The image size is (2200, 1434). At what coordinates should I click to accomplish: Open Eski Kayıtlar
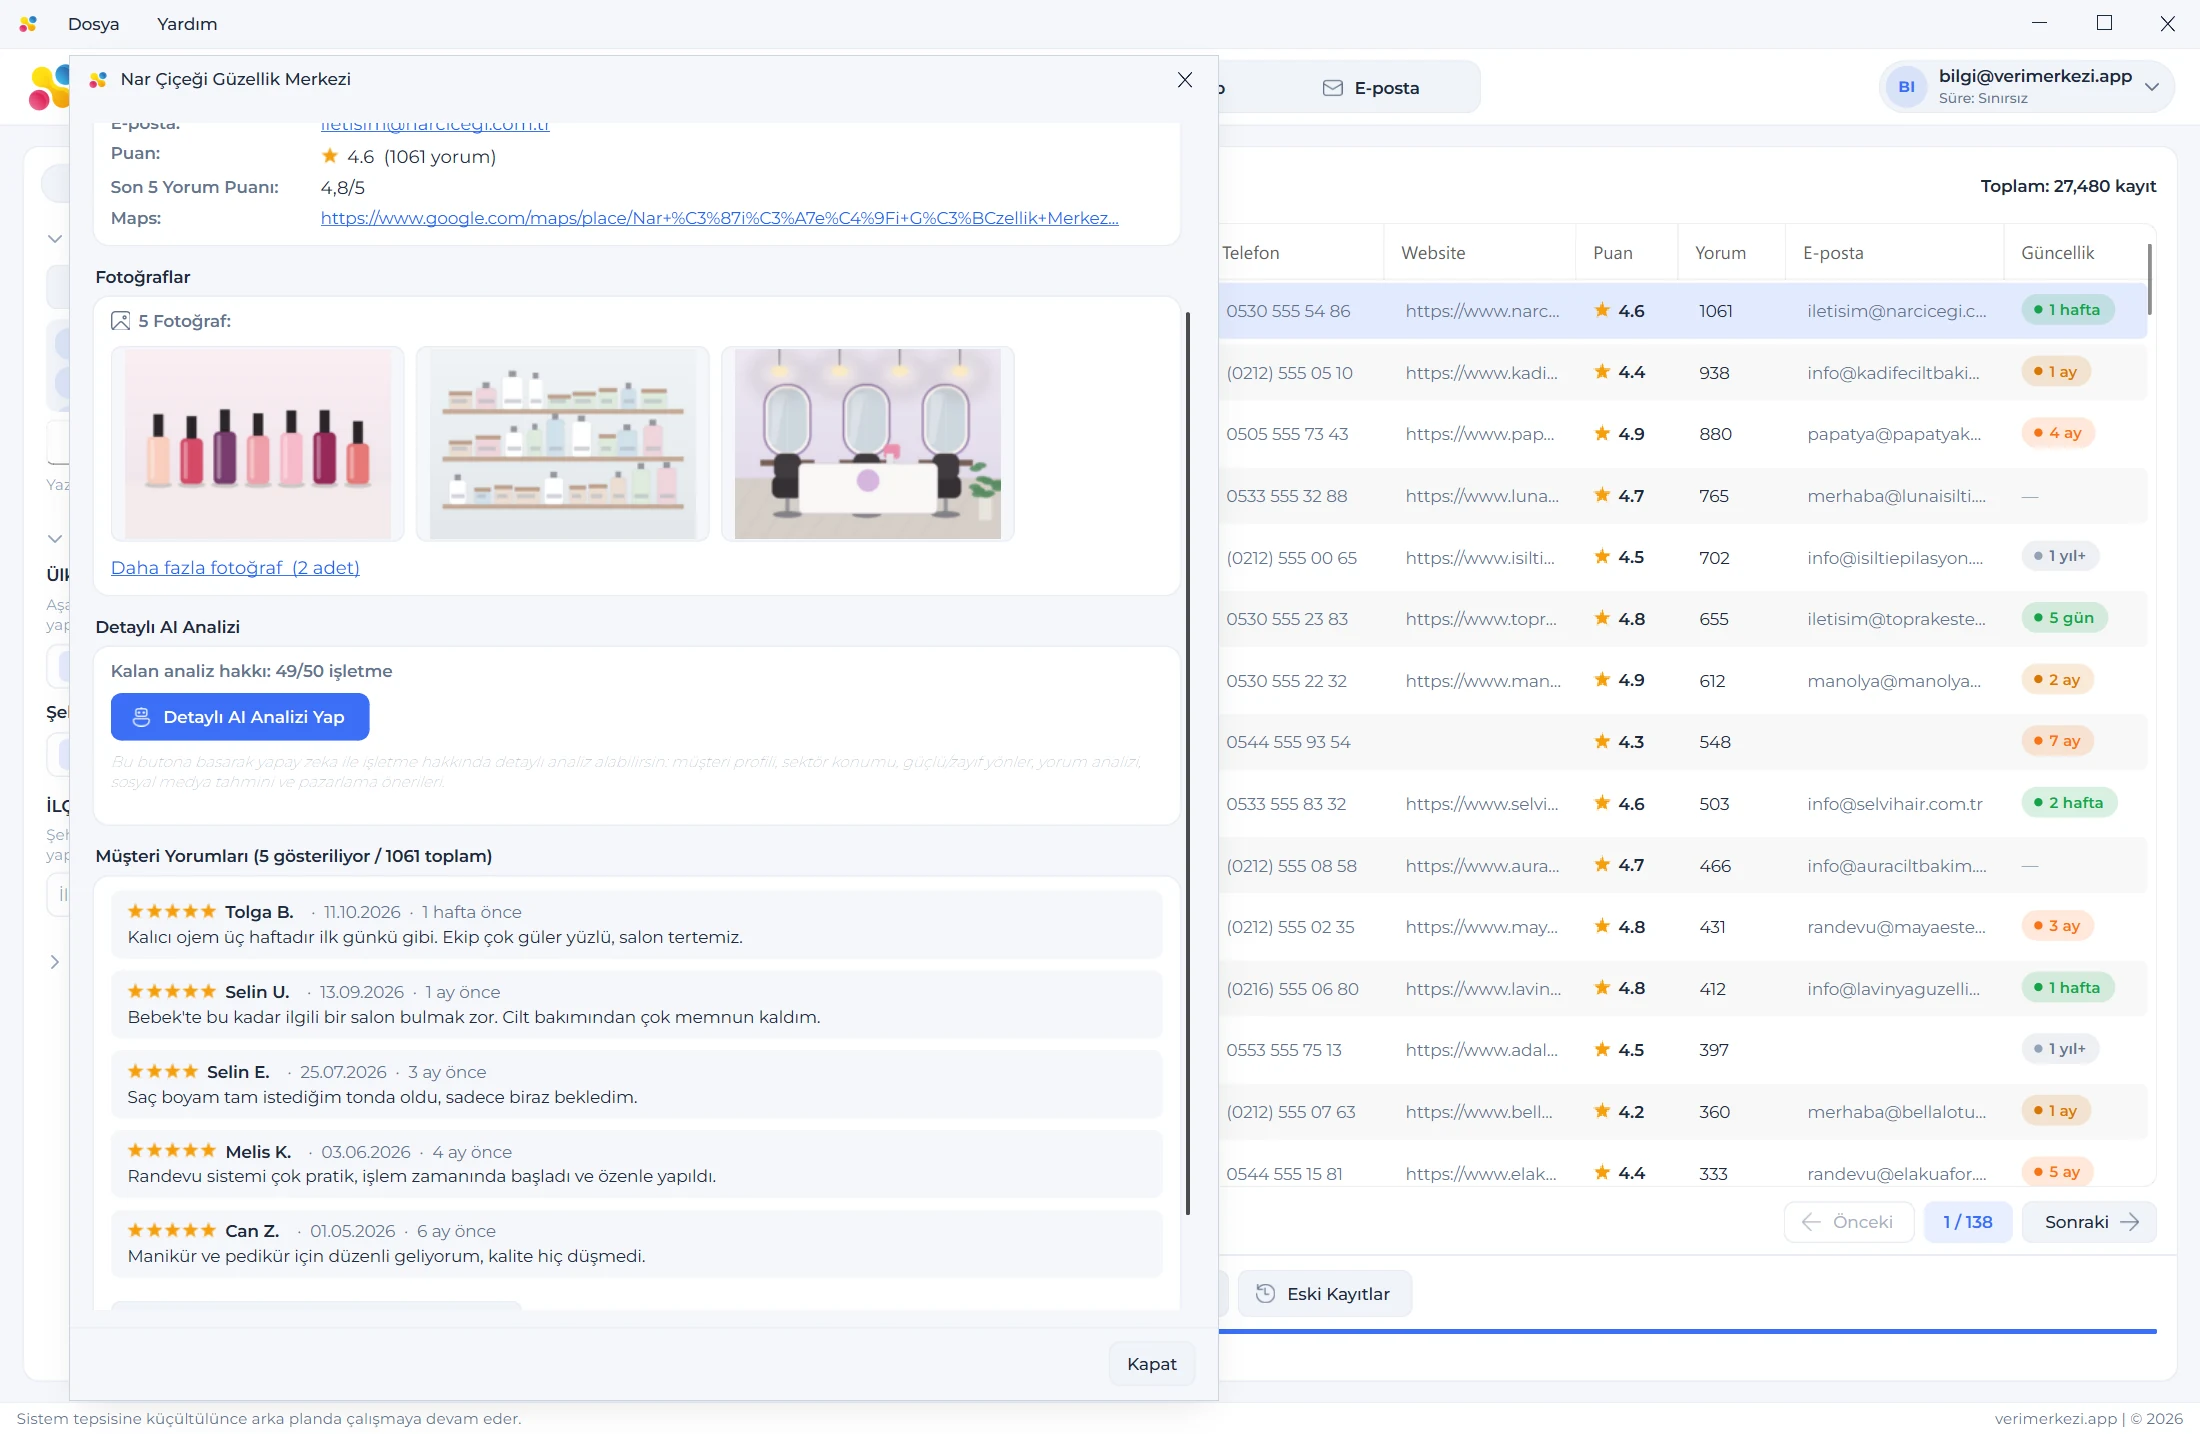(x=1325, y=1294)
